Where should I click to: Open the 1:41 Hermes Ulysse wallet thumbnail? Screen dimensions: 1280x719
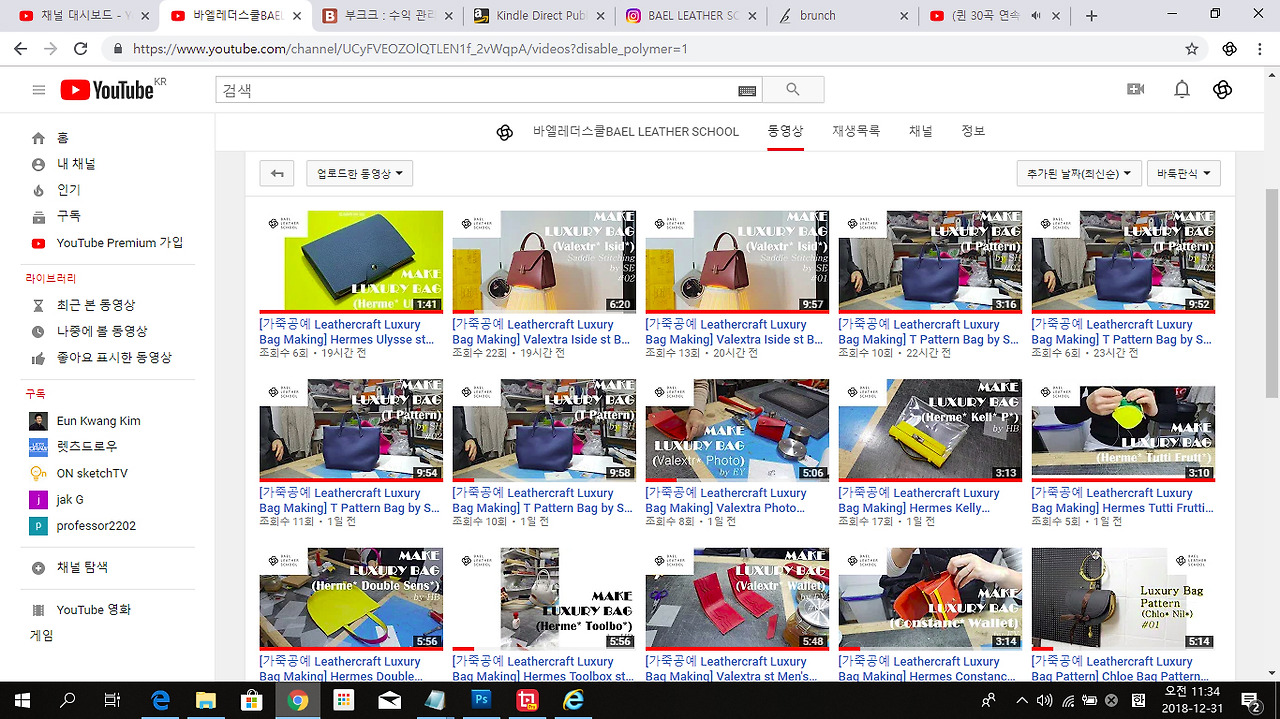click(351, 261)
